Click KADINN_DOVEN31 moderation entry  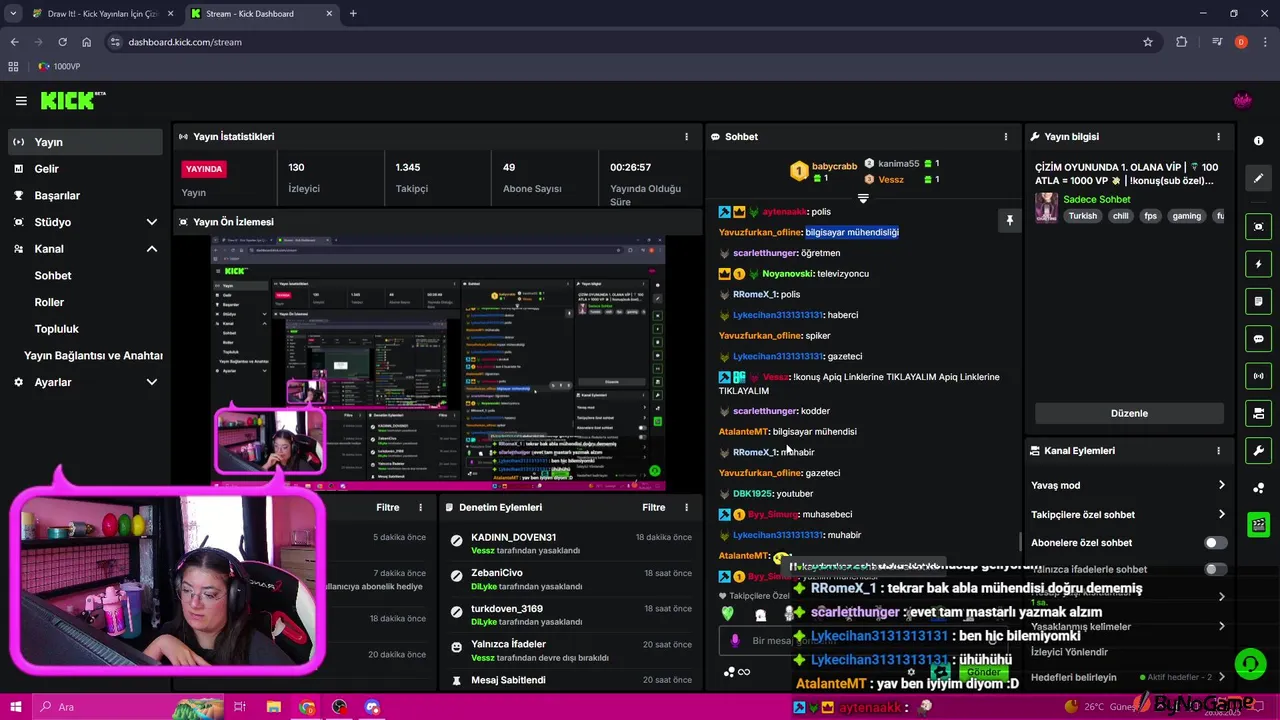(571, 543)
